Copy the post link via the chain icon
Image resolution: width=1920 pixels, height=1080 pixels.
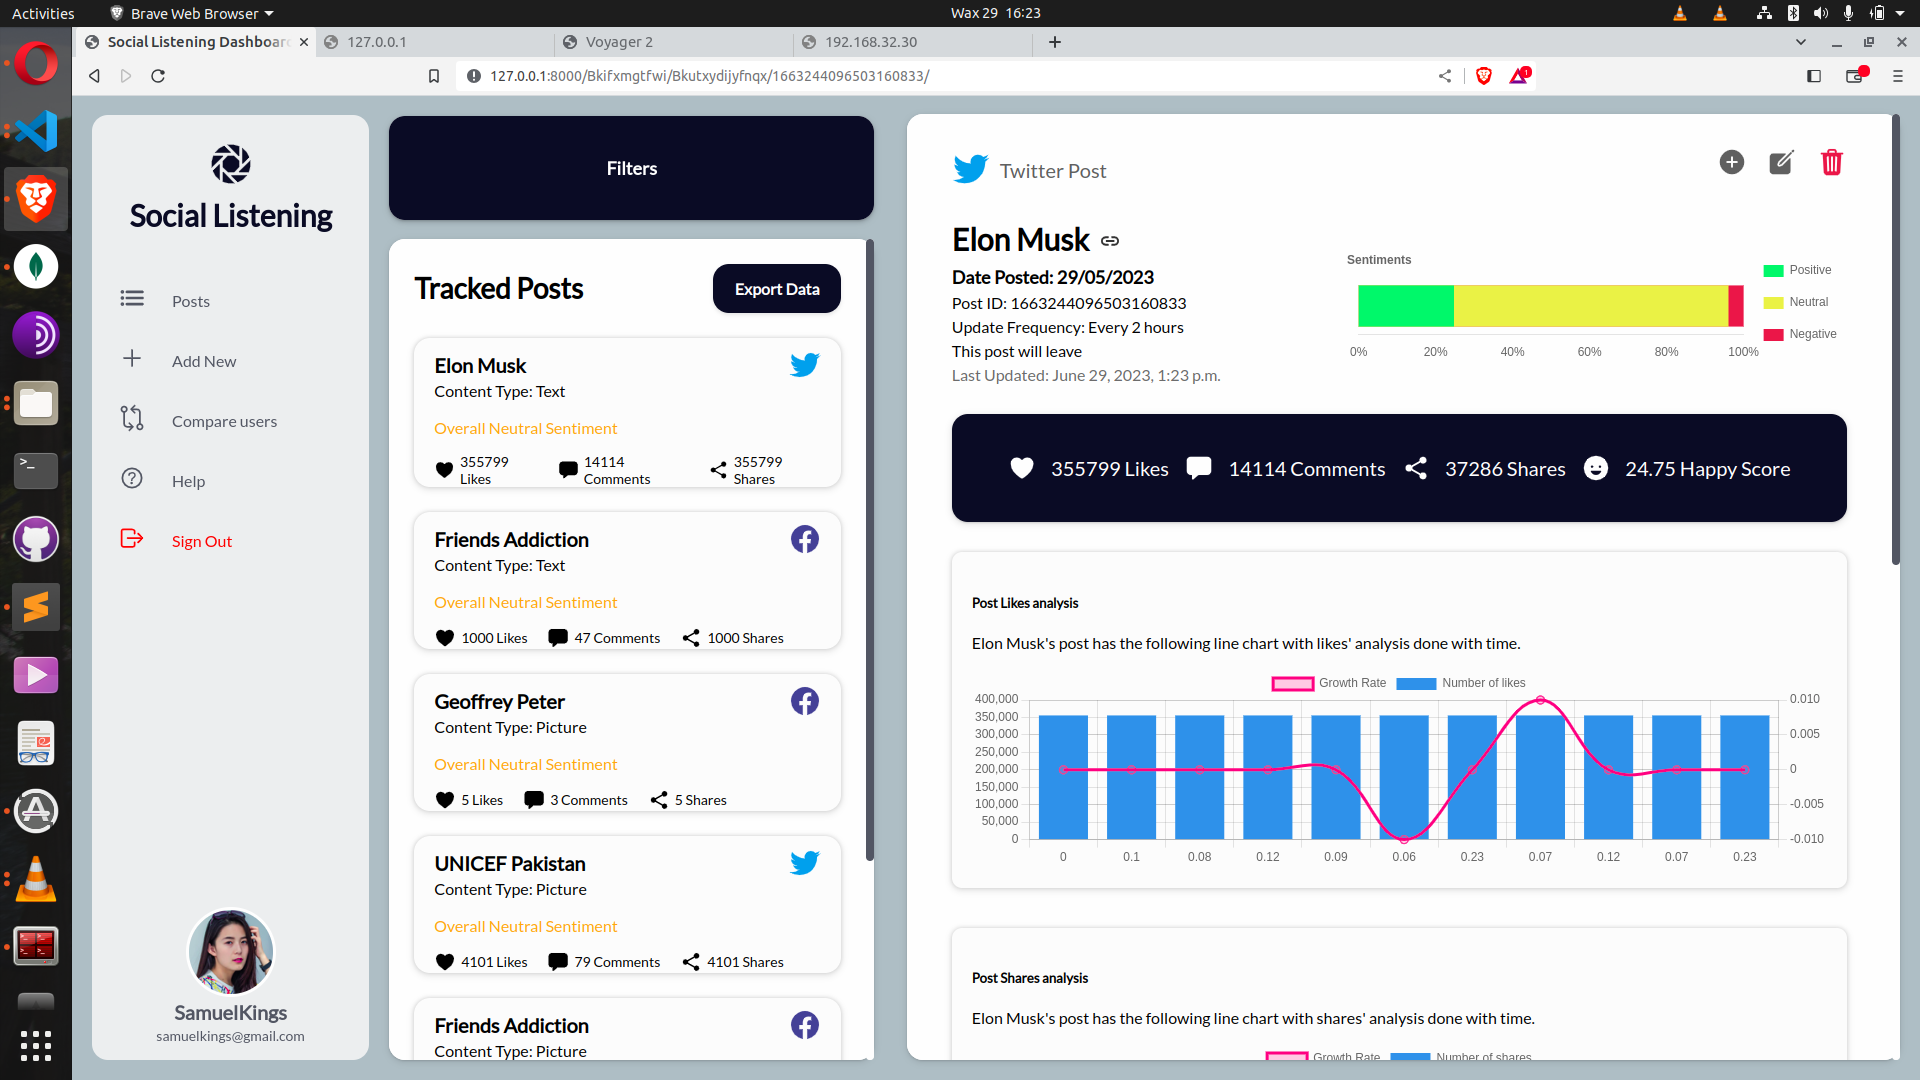pos(1110,240)
